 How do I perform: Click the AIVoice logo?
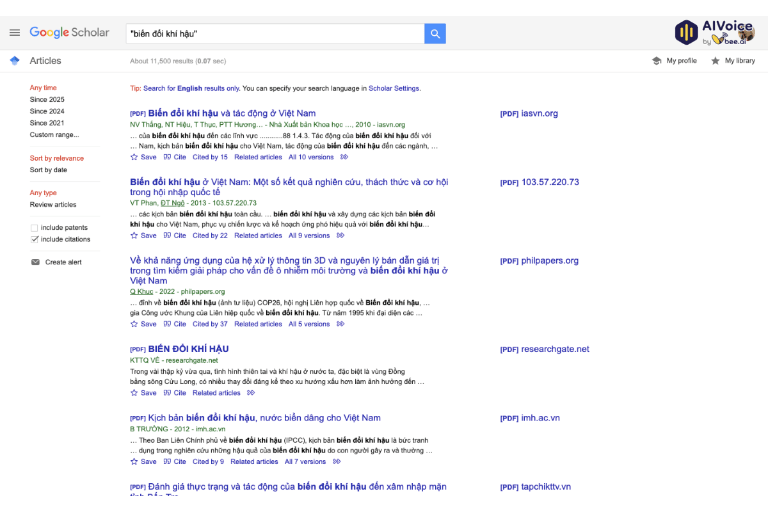[715, 32]
